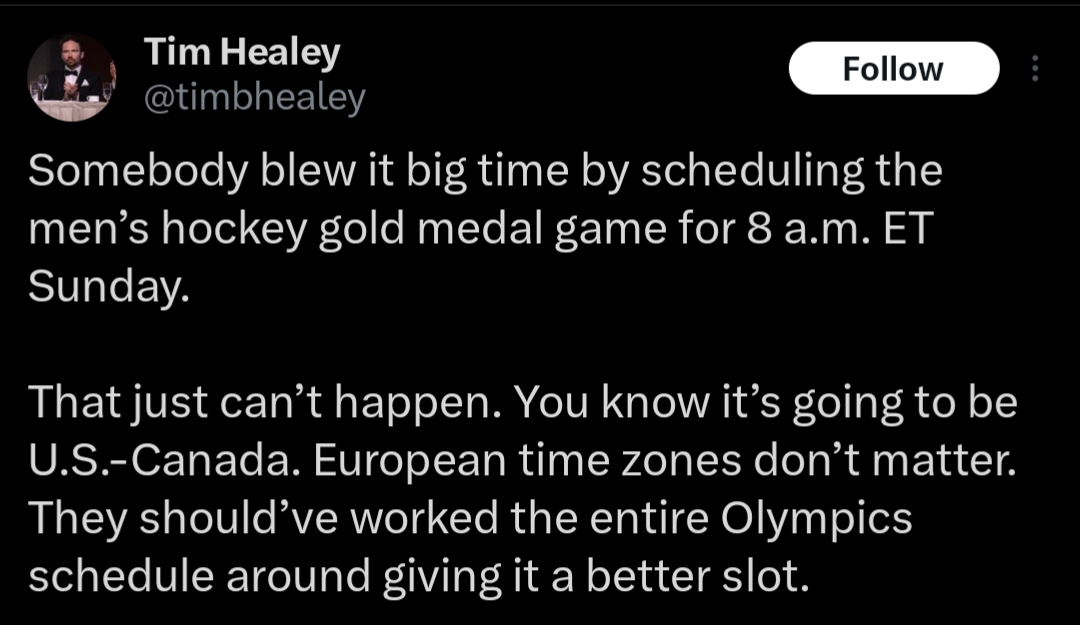
Task: Open Tim Healey's profile picture
Action: click(x=71, y=78)
